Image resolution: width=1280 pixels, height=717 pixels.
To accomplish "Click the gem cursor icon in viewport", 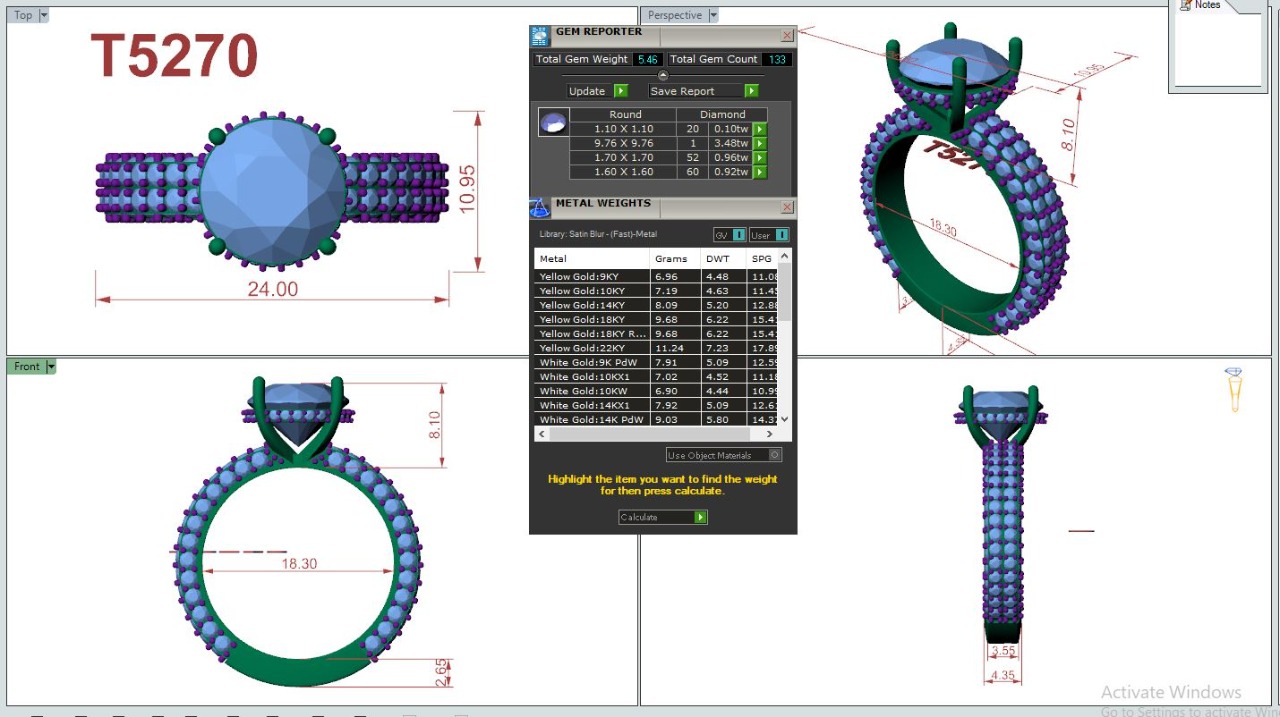I will coord(1235,389).
